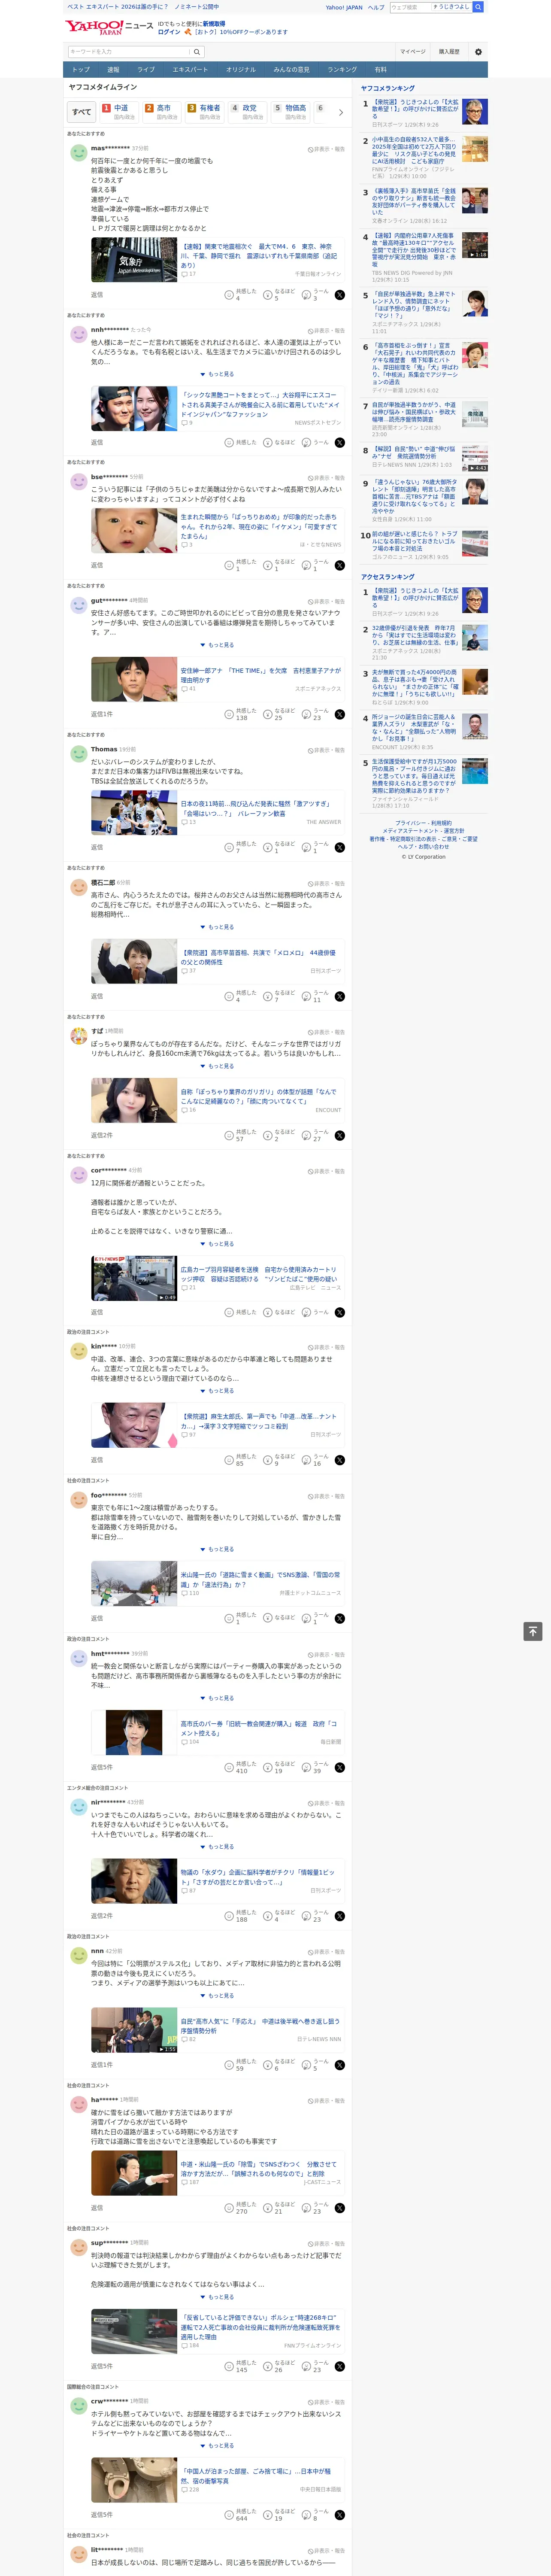The image size is (551, 2576).
Task: Open the 速報 navigation tab
Action: pyautogui.click(x=113, y=70)
